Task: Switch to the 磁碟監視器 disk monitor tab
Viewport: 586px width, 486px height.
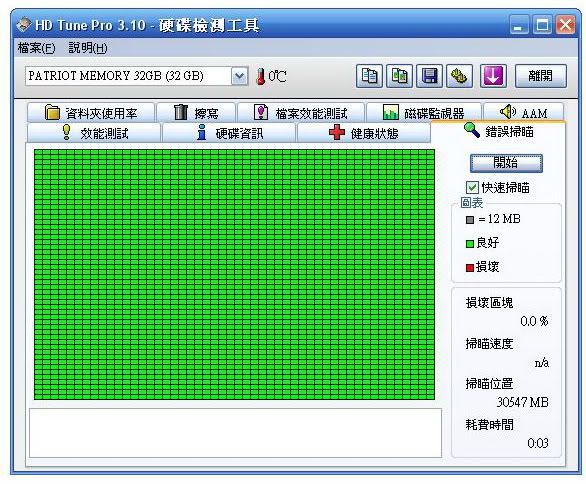Action: tap(423, 112)
